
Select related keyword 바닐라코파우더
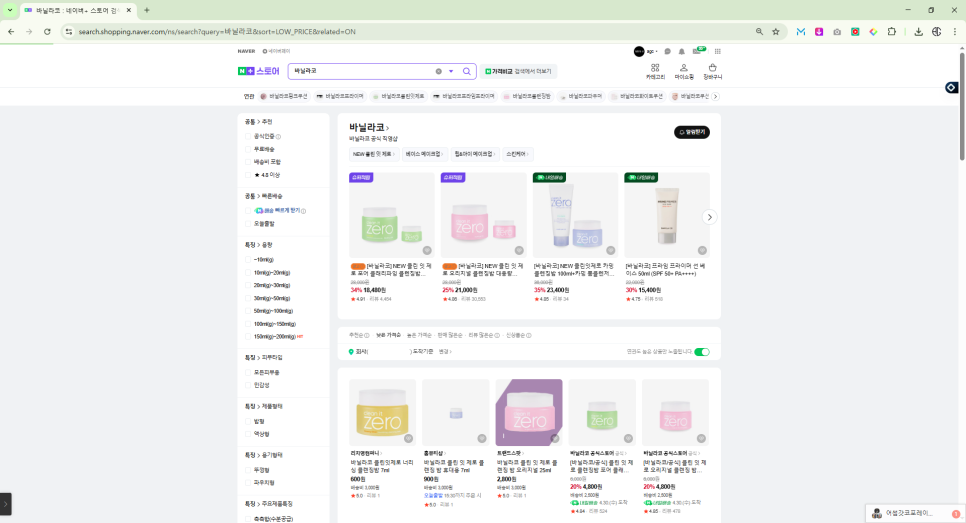(x=581, y=96)
